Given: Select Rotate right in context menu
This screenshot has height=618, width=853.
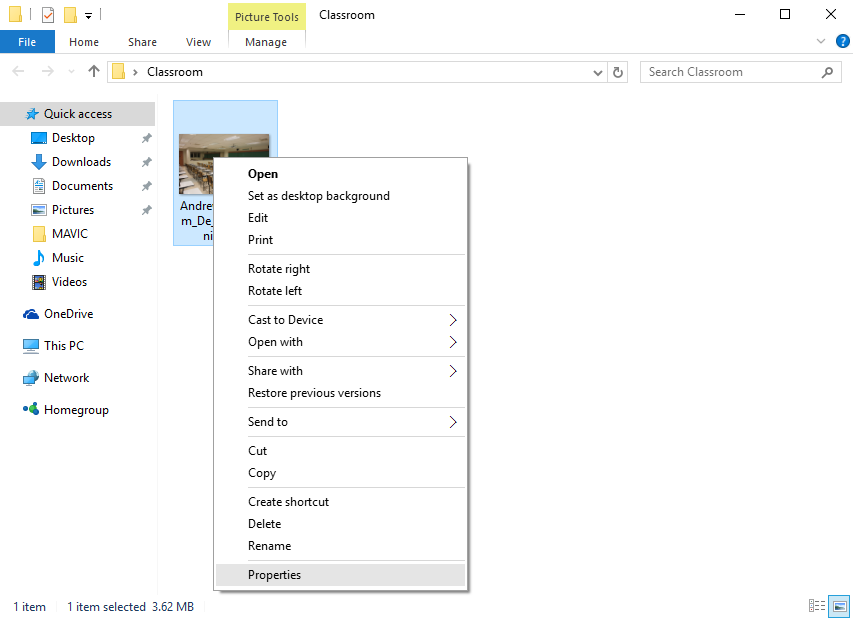Looking at the screenshot, I should click(279, 269).
